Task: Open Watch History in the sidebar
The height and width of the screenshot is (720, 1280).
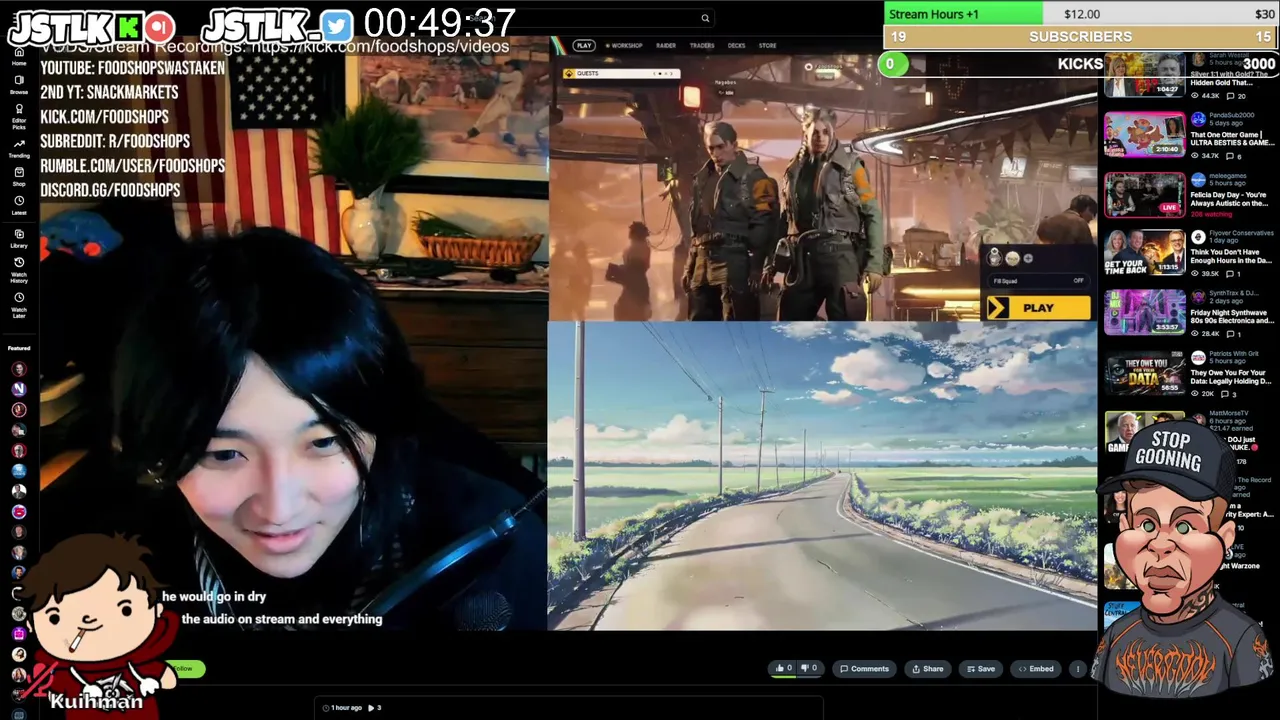Action: (x=18, y=271)
